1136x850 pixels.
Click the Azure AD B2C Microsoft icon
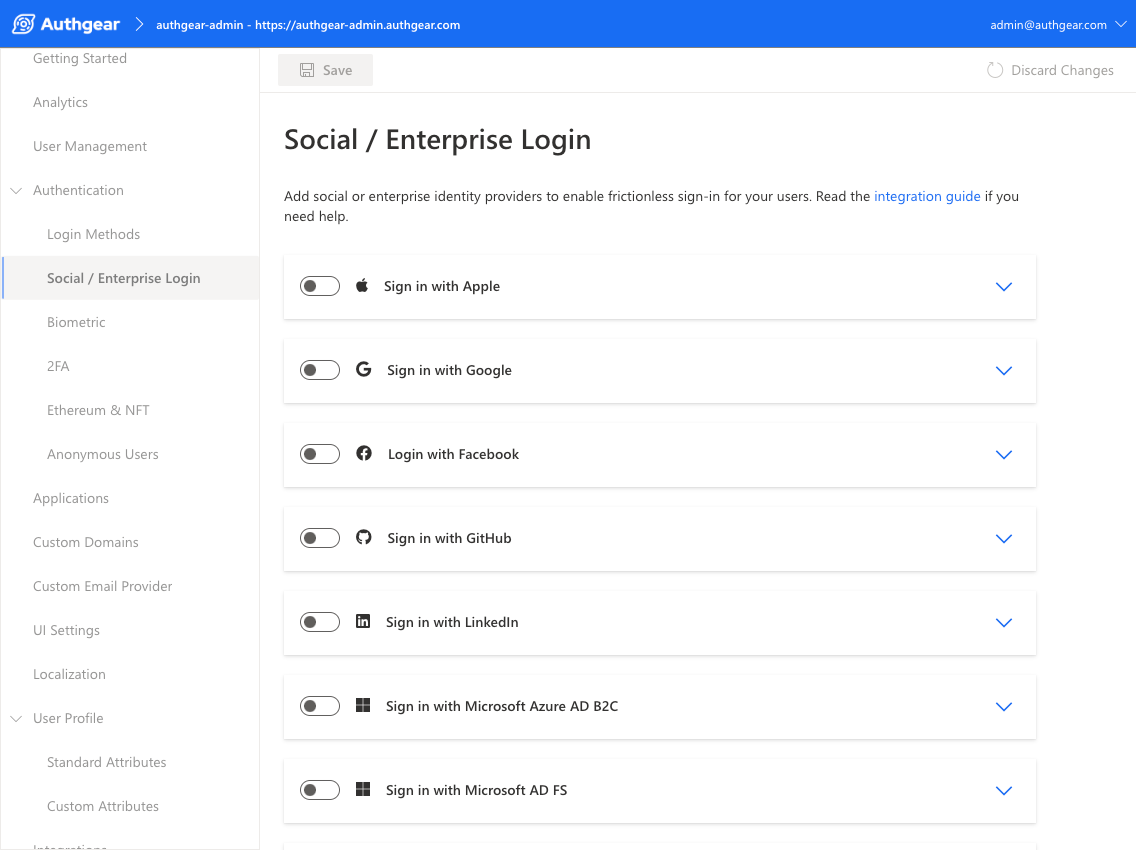tap(363, 706)
